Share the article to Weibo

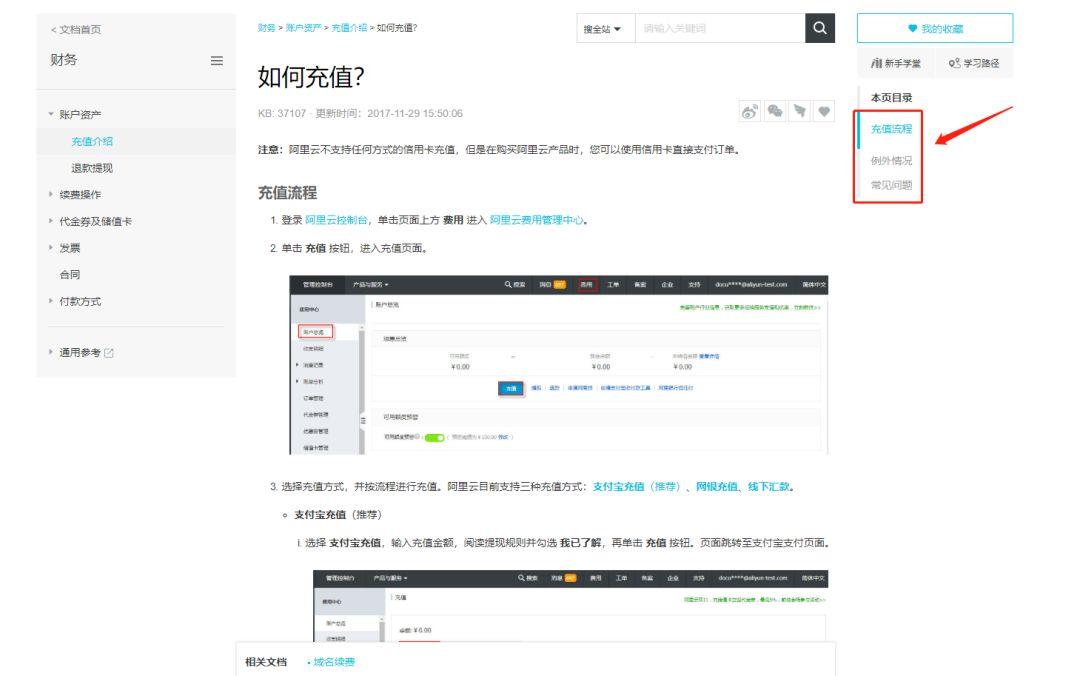pyautogui.click(x=750, y=111)
